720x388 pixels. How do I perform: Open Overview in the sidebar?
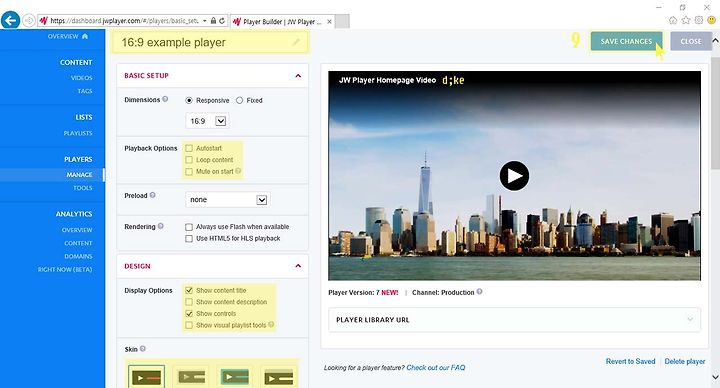[x=63, y=36]
